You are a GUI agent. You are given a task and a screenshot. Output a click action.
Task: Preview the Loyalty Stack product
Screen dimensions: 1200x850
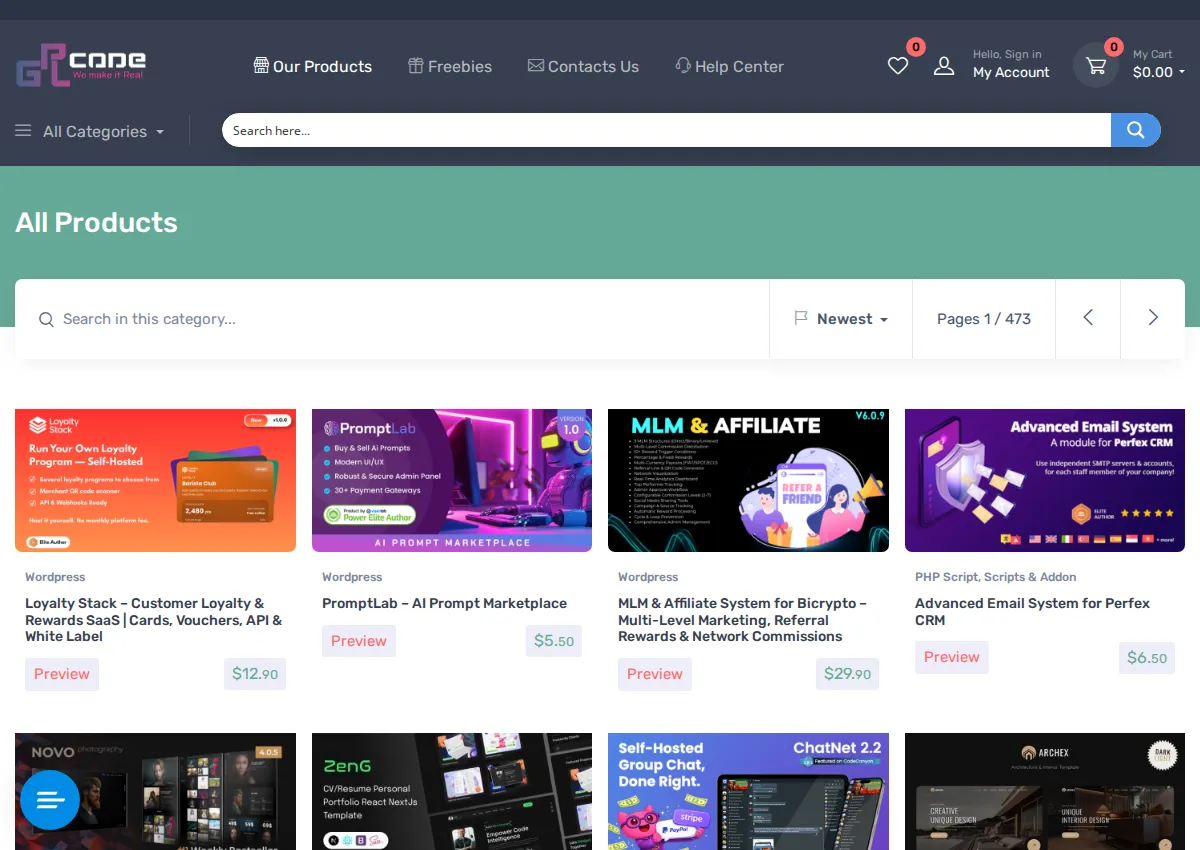pos(62,674)
